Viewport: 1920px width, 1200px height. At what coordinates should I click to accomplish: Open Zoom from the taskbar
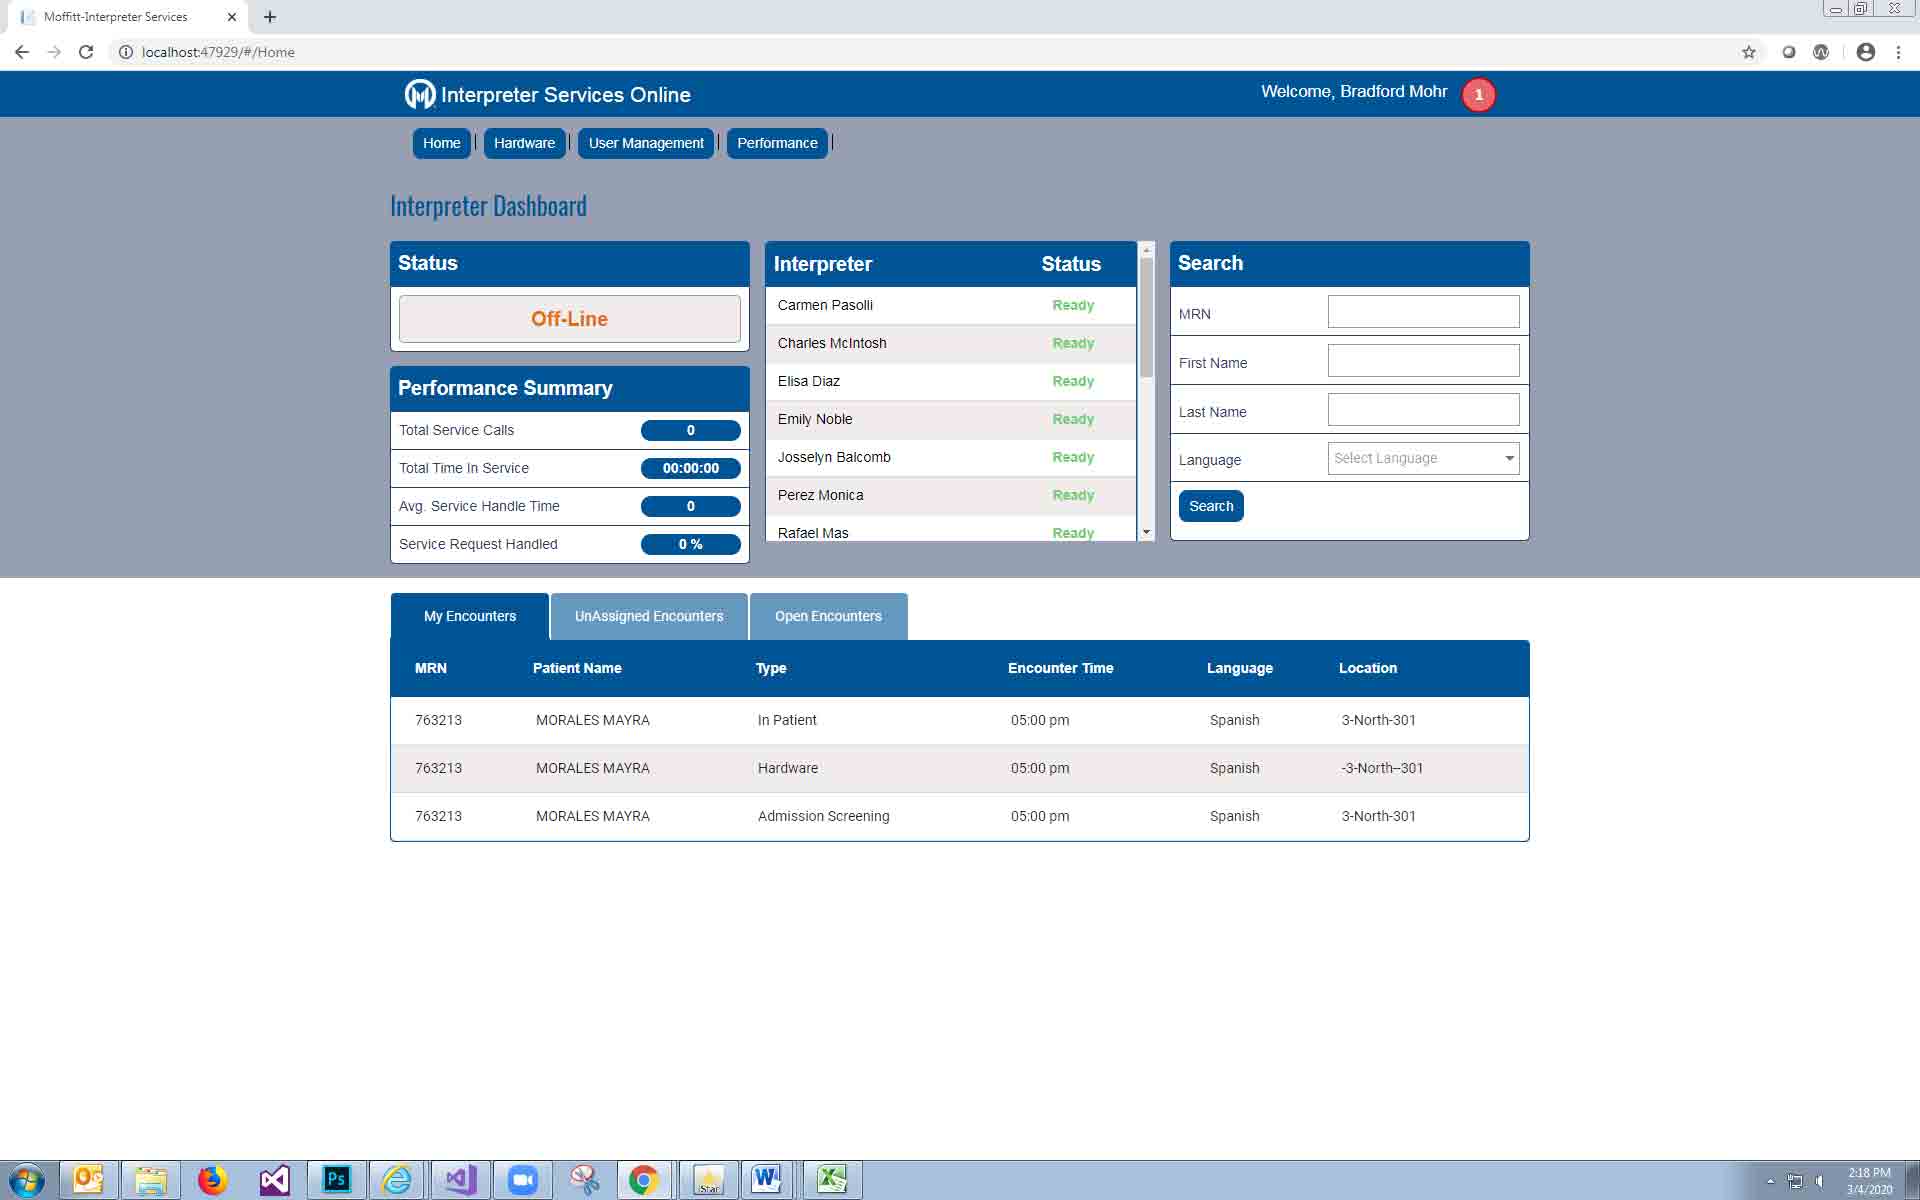522,1180
